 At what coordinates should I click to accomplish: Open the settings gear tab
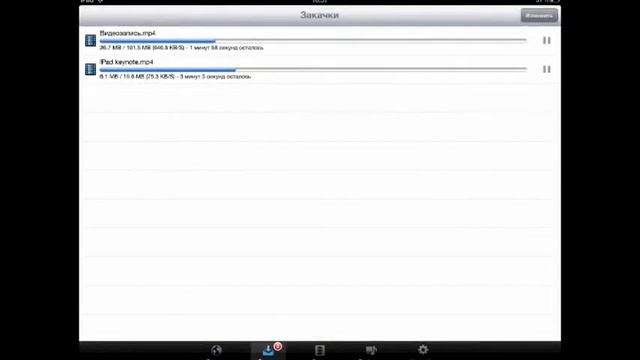tap(423, 349)
